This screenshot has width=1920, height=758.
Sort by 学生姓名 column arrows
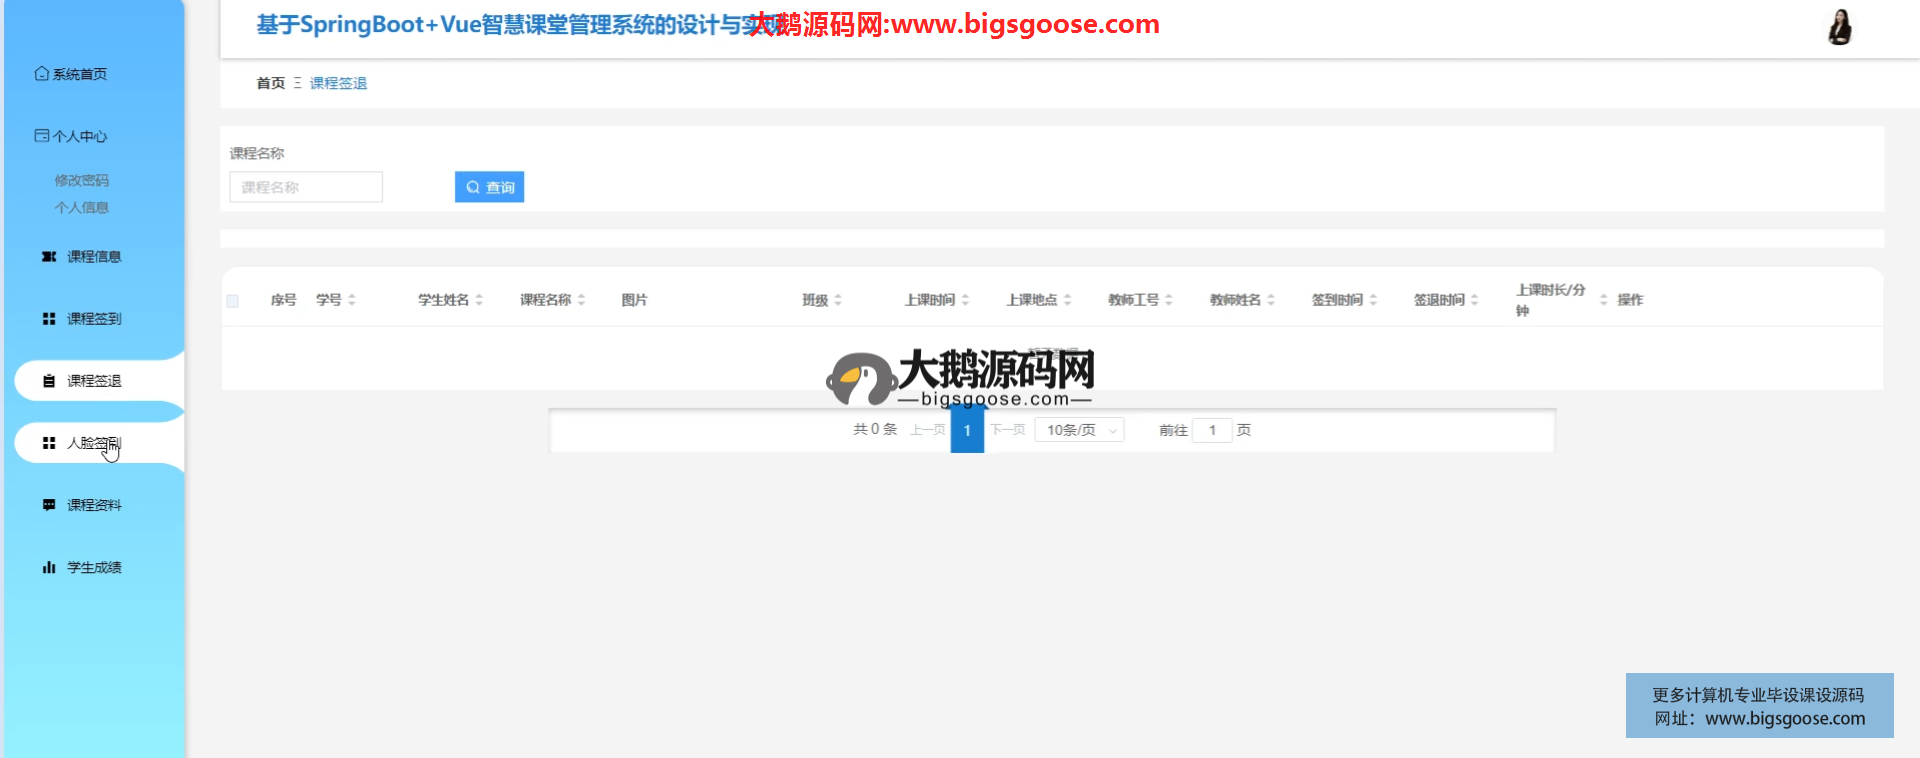(479, 300)
